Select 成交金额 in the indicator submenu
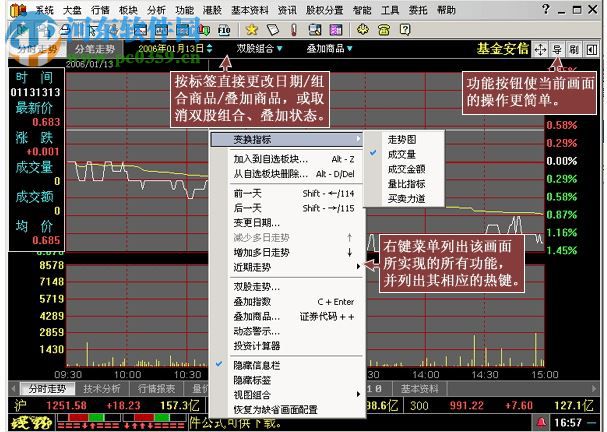Image resolution: width=607 pixels, height=432 pixels. [x=403, y=169]
